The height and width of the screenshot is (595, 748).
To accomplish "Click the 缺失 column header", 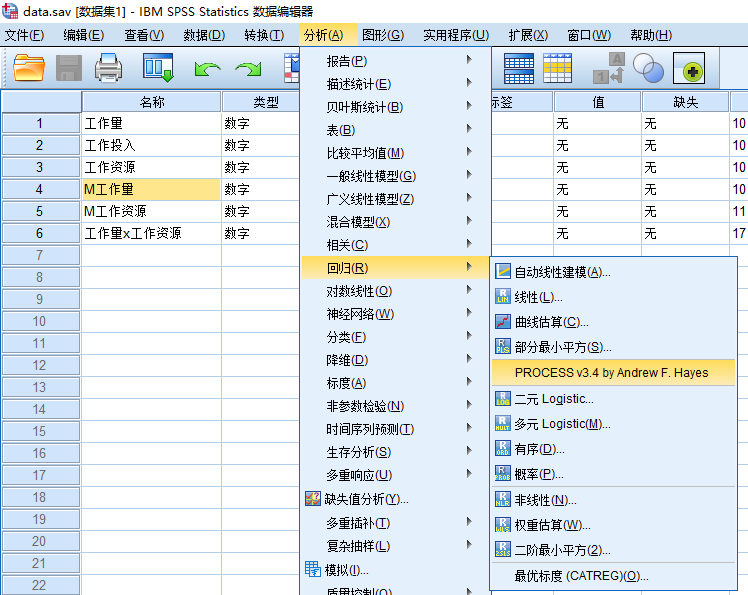I will pyautogui.click(x=686, y=102).
